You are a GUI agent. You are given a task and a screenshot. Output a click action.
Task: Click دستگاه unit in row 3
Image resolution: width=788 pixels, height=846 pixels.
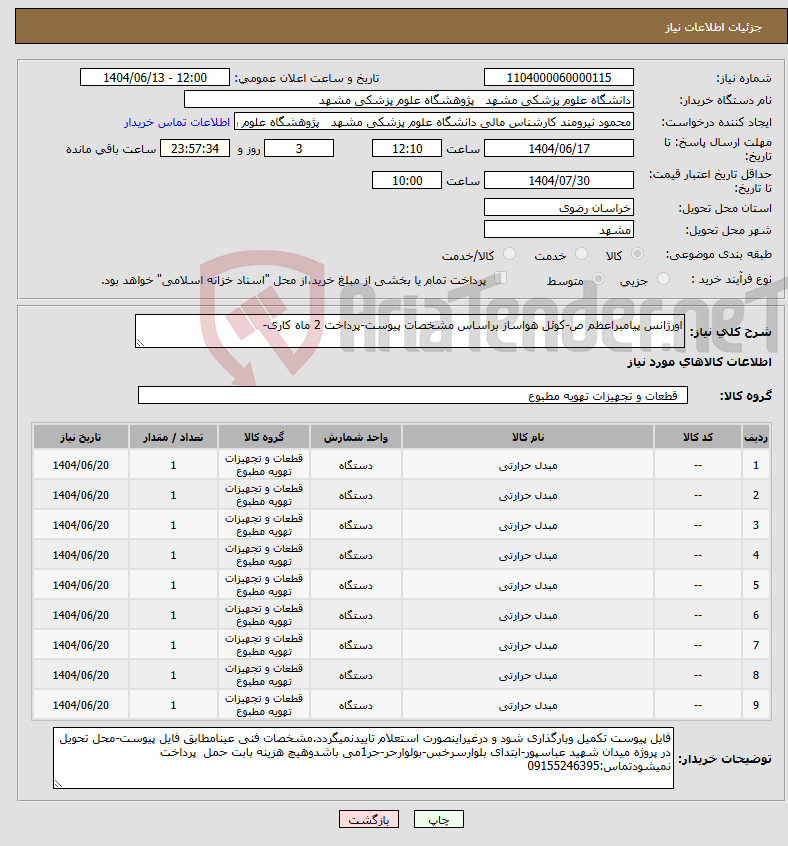click(x=355, y=525)
